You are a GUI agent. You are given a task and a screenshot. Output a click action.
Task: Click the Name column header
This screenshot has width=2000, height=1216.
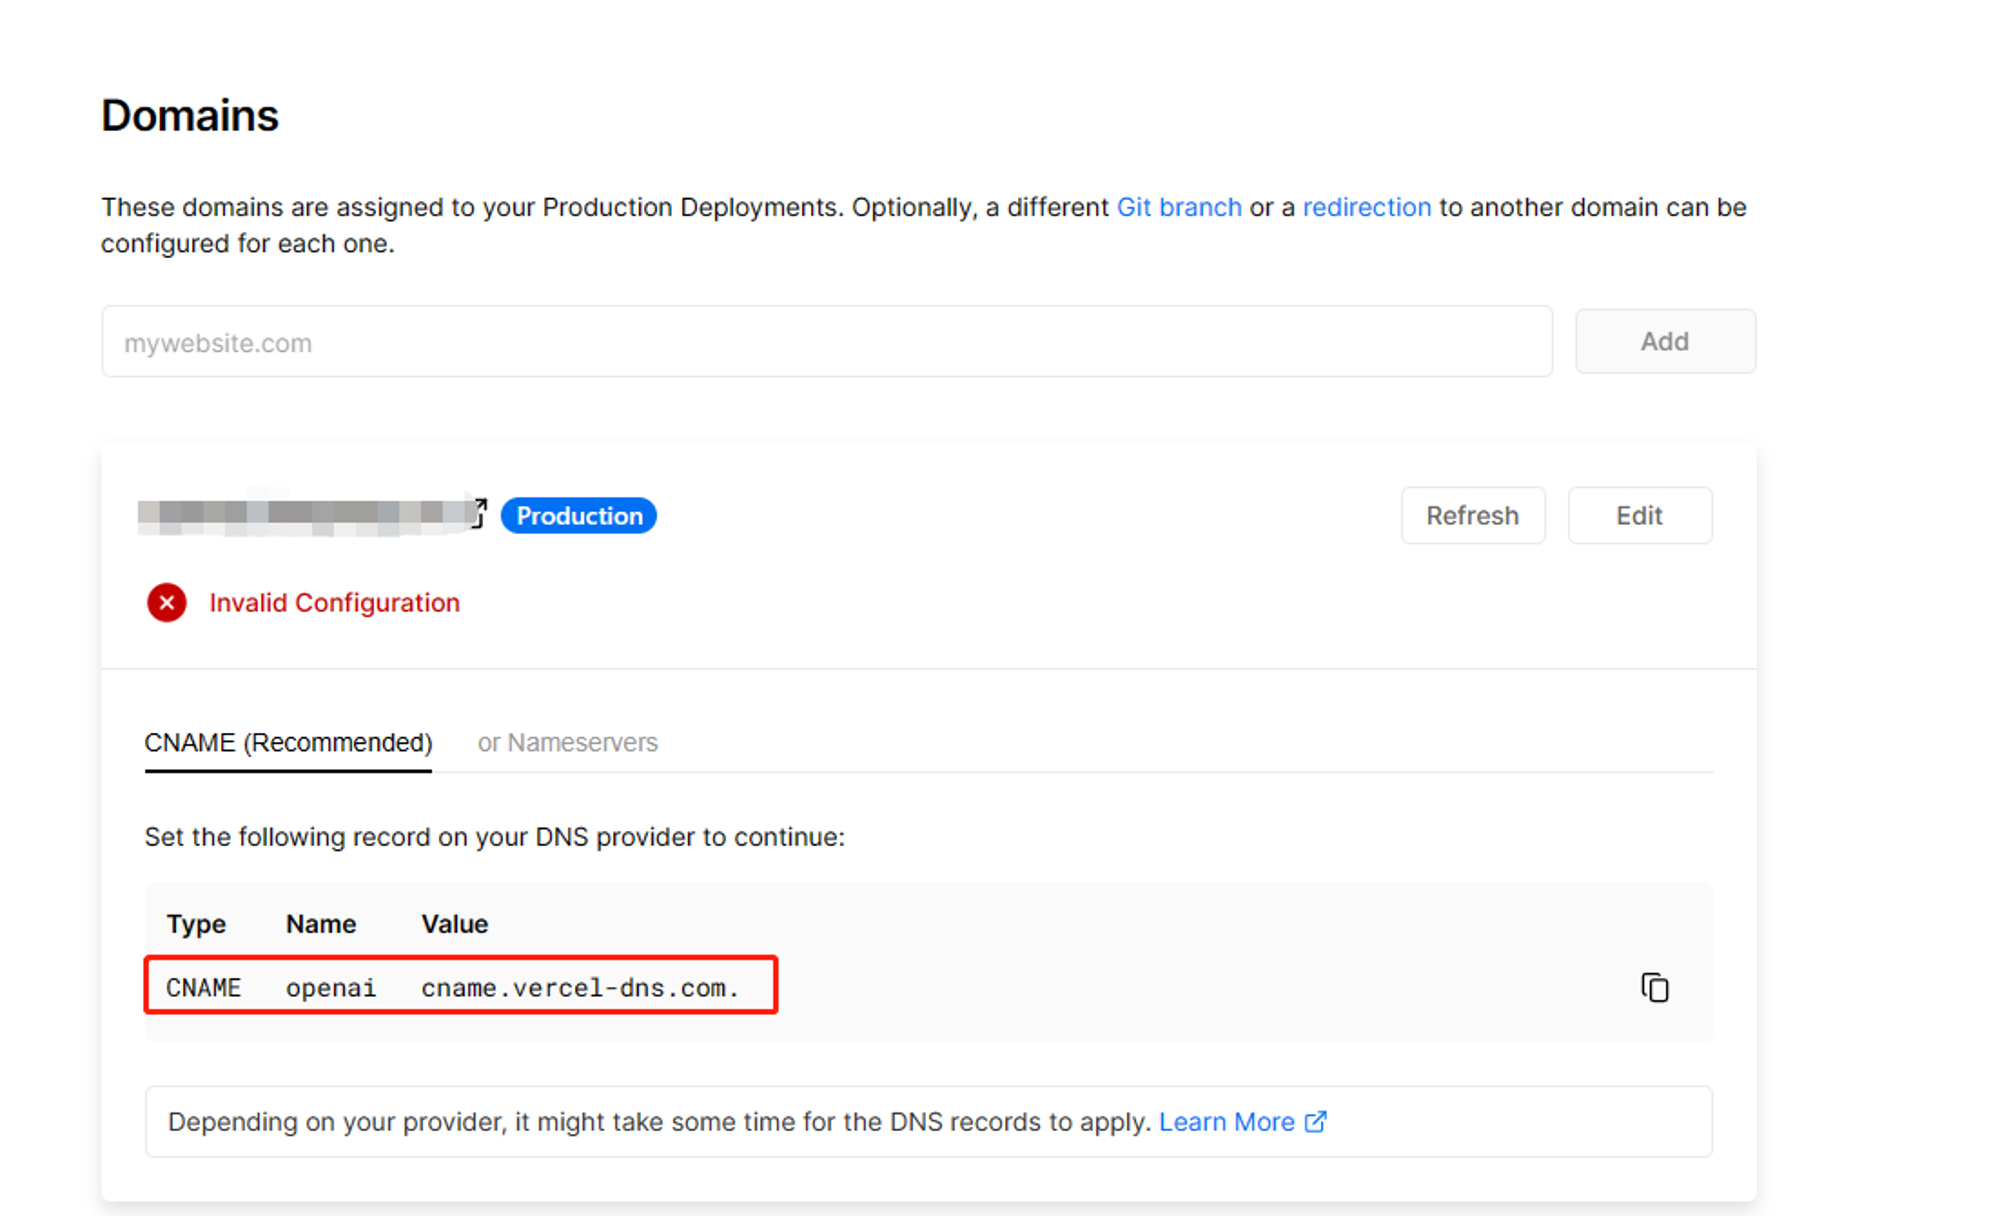pos(321,924)
